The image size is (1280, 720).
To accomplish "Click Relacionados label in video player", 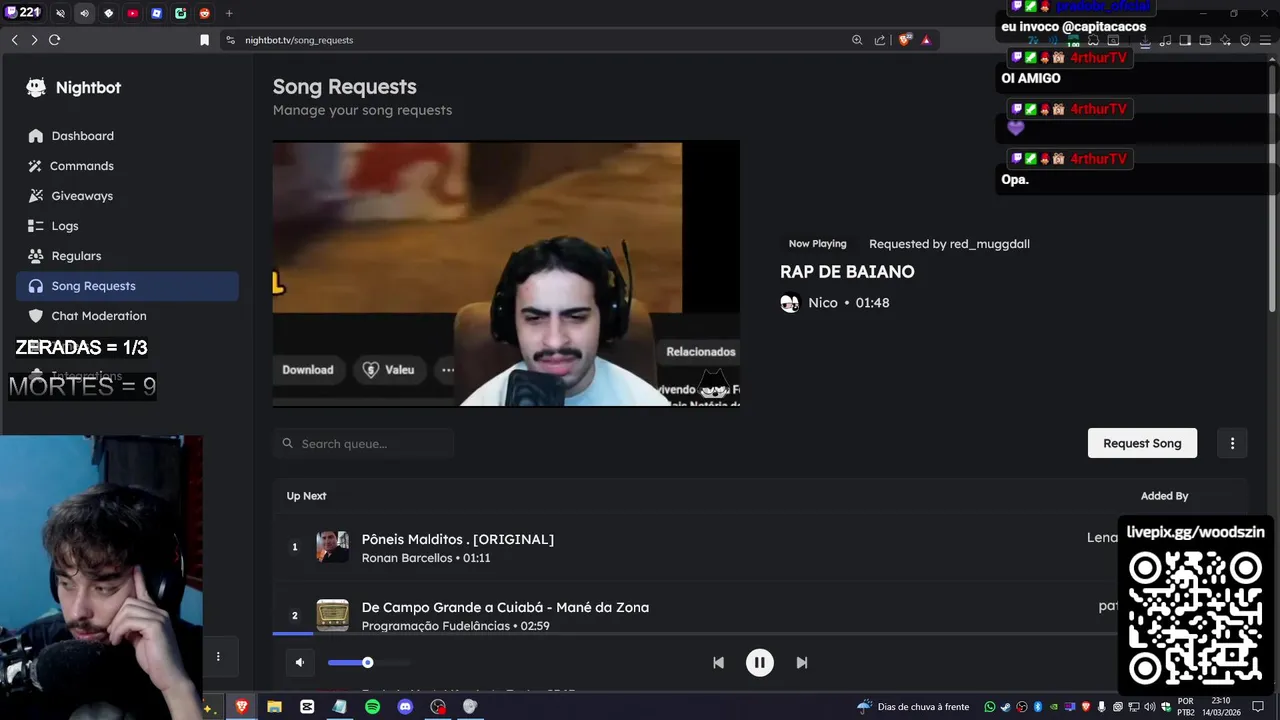I will (x=701, y=352).
